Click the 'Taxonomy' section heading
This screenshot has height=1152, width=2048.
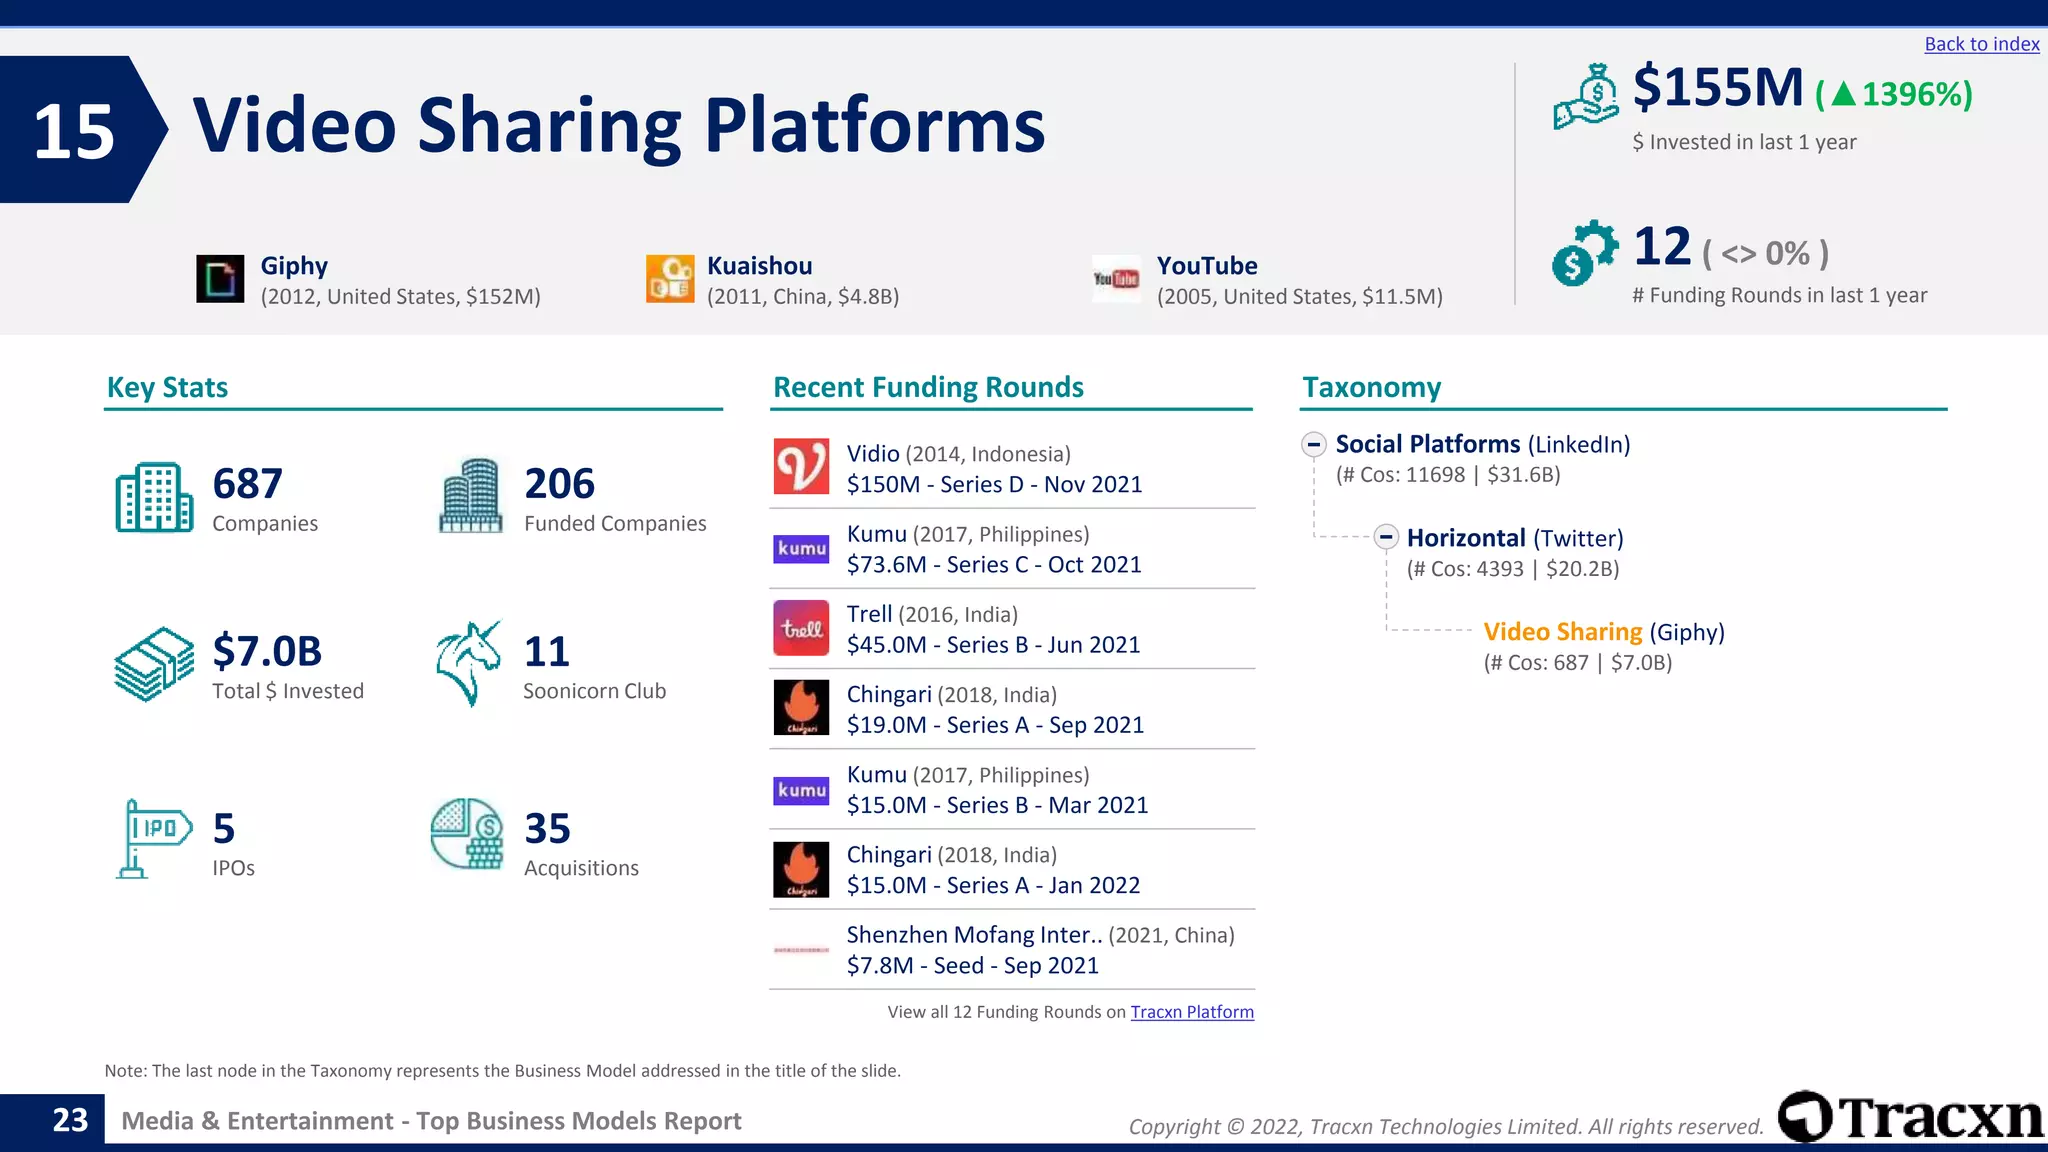coord(1371,387)
